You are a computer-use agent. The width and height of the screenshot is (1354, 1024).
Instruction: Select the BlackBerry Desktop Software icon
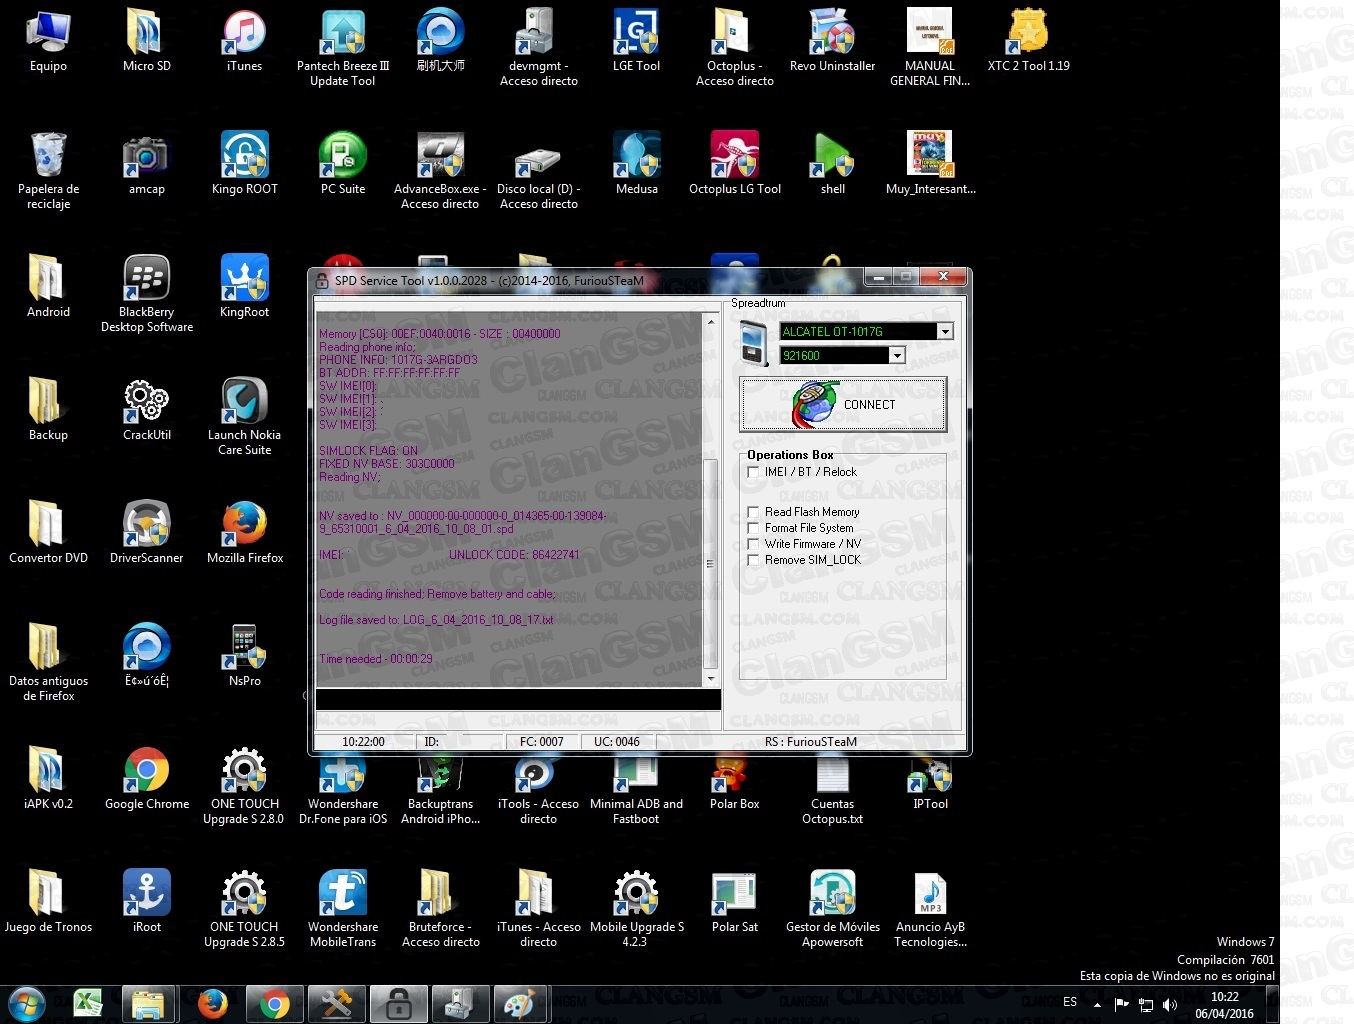[x=147, y=293]
